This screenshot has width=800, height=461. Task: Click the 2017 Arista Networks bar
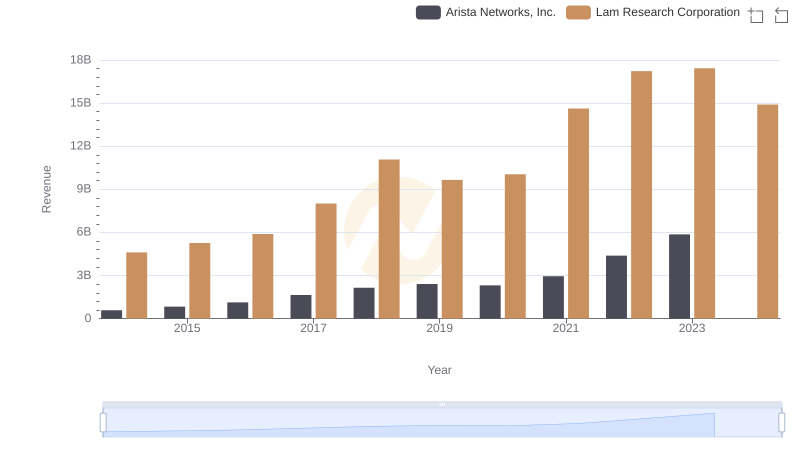[x=301, y=306]
